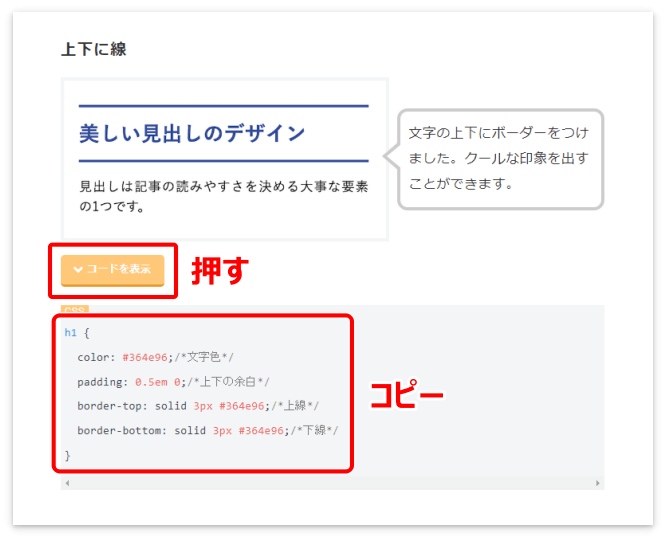Click the horizontal scrollbar track under the code

pyautogui.click(x=333, y=483)
